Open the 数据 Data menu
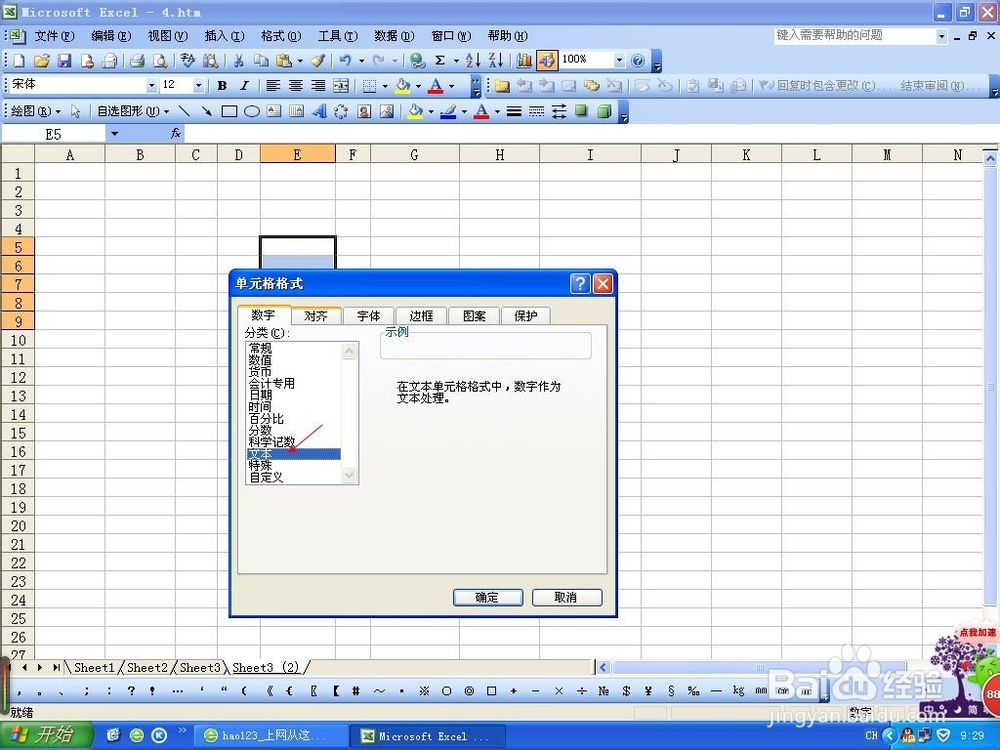The height and width of the screenshot is (750, 1000). (394, 36)
